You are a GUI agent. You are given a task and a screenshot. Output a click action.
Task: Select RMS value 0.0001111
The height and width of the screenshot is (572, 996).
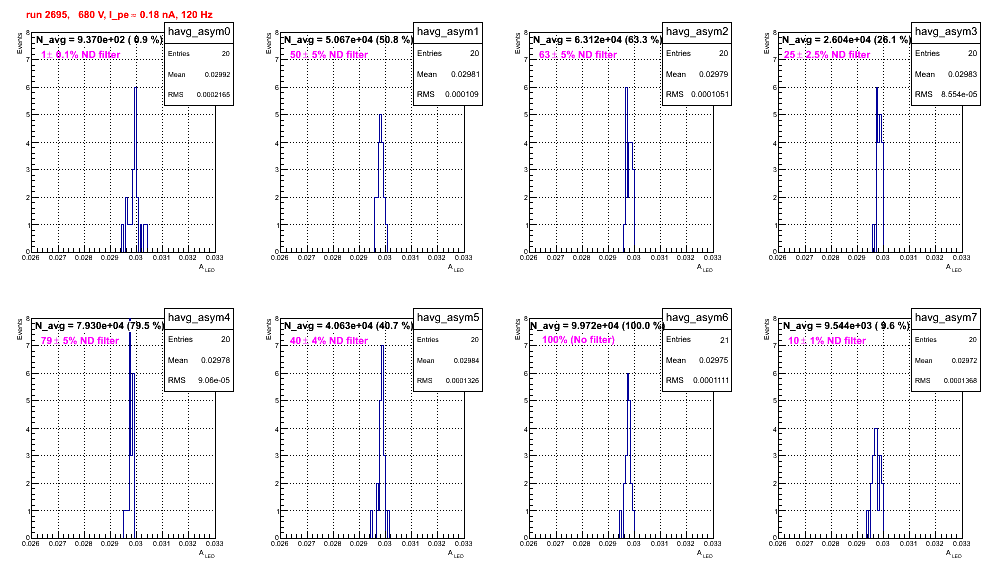[x=710, y=380]
